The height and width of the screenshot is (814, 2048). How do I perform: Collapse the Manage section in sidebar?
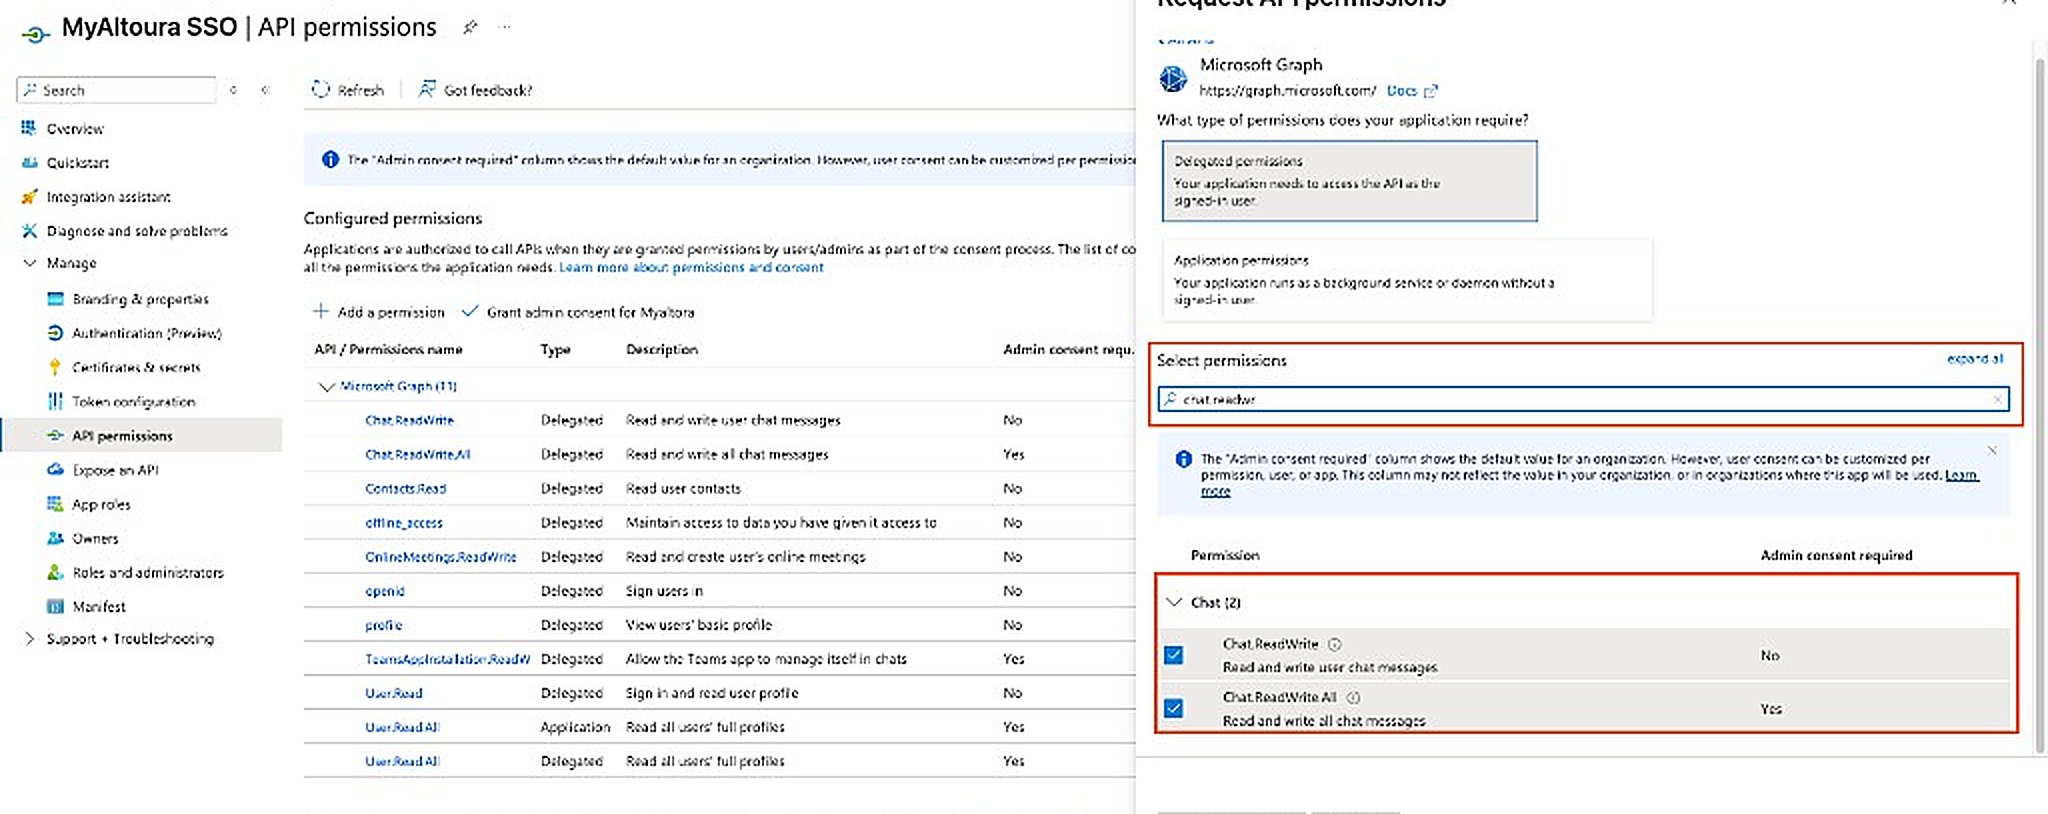click(29, 263)
